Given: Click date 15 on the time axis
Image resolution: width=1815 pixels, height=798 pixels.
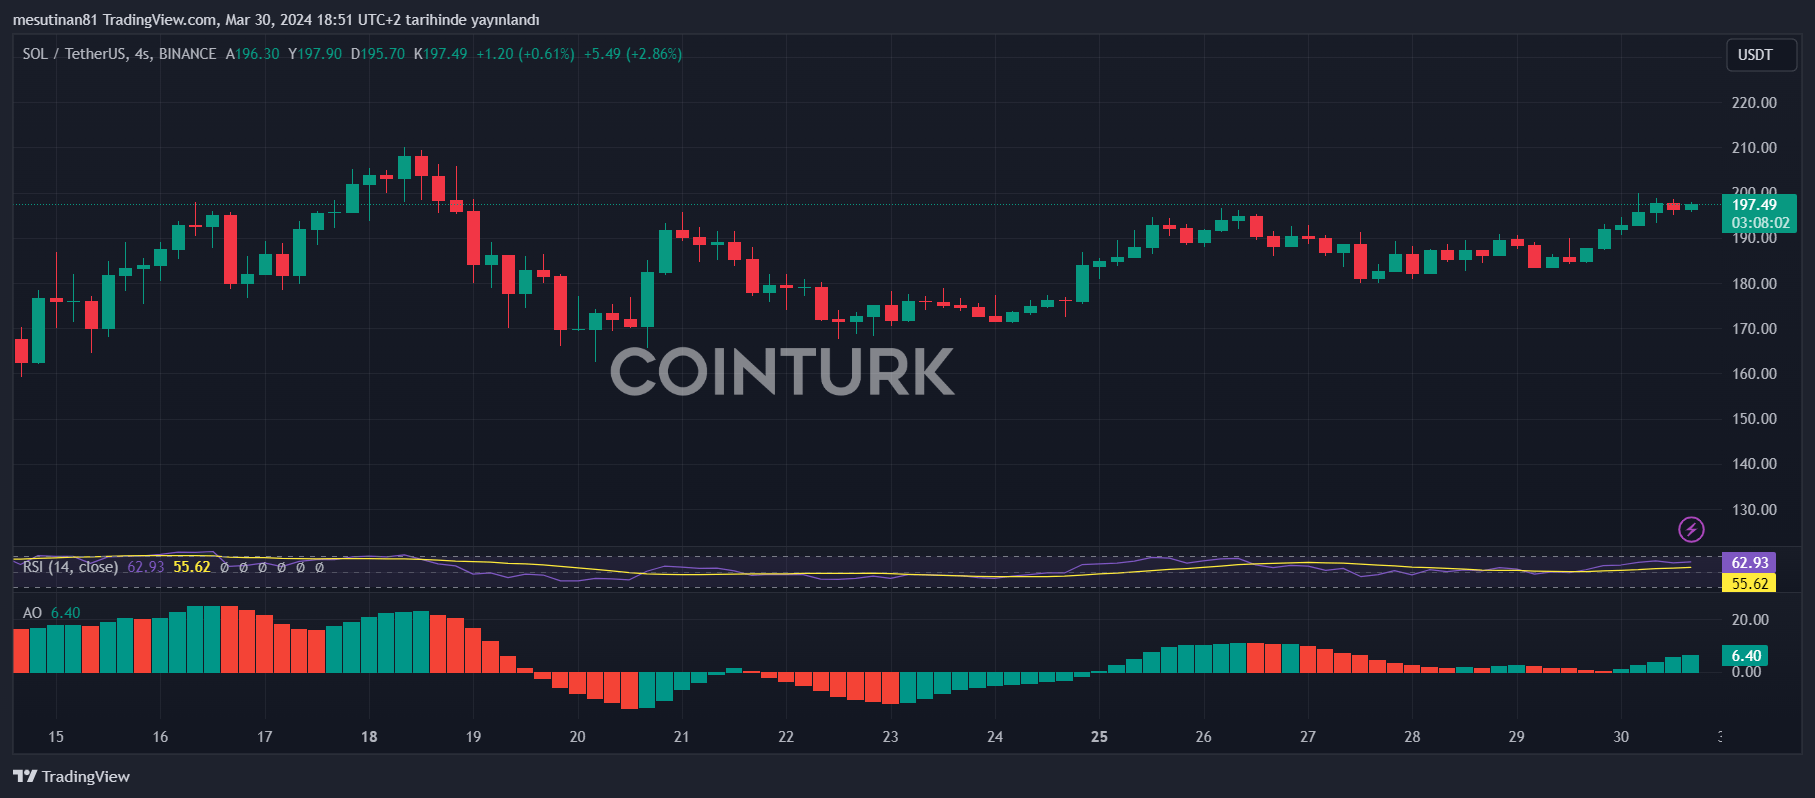Looking at the screenshot, I should 56,737.
